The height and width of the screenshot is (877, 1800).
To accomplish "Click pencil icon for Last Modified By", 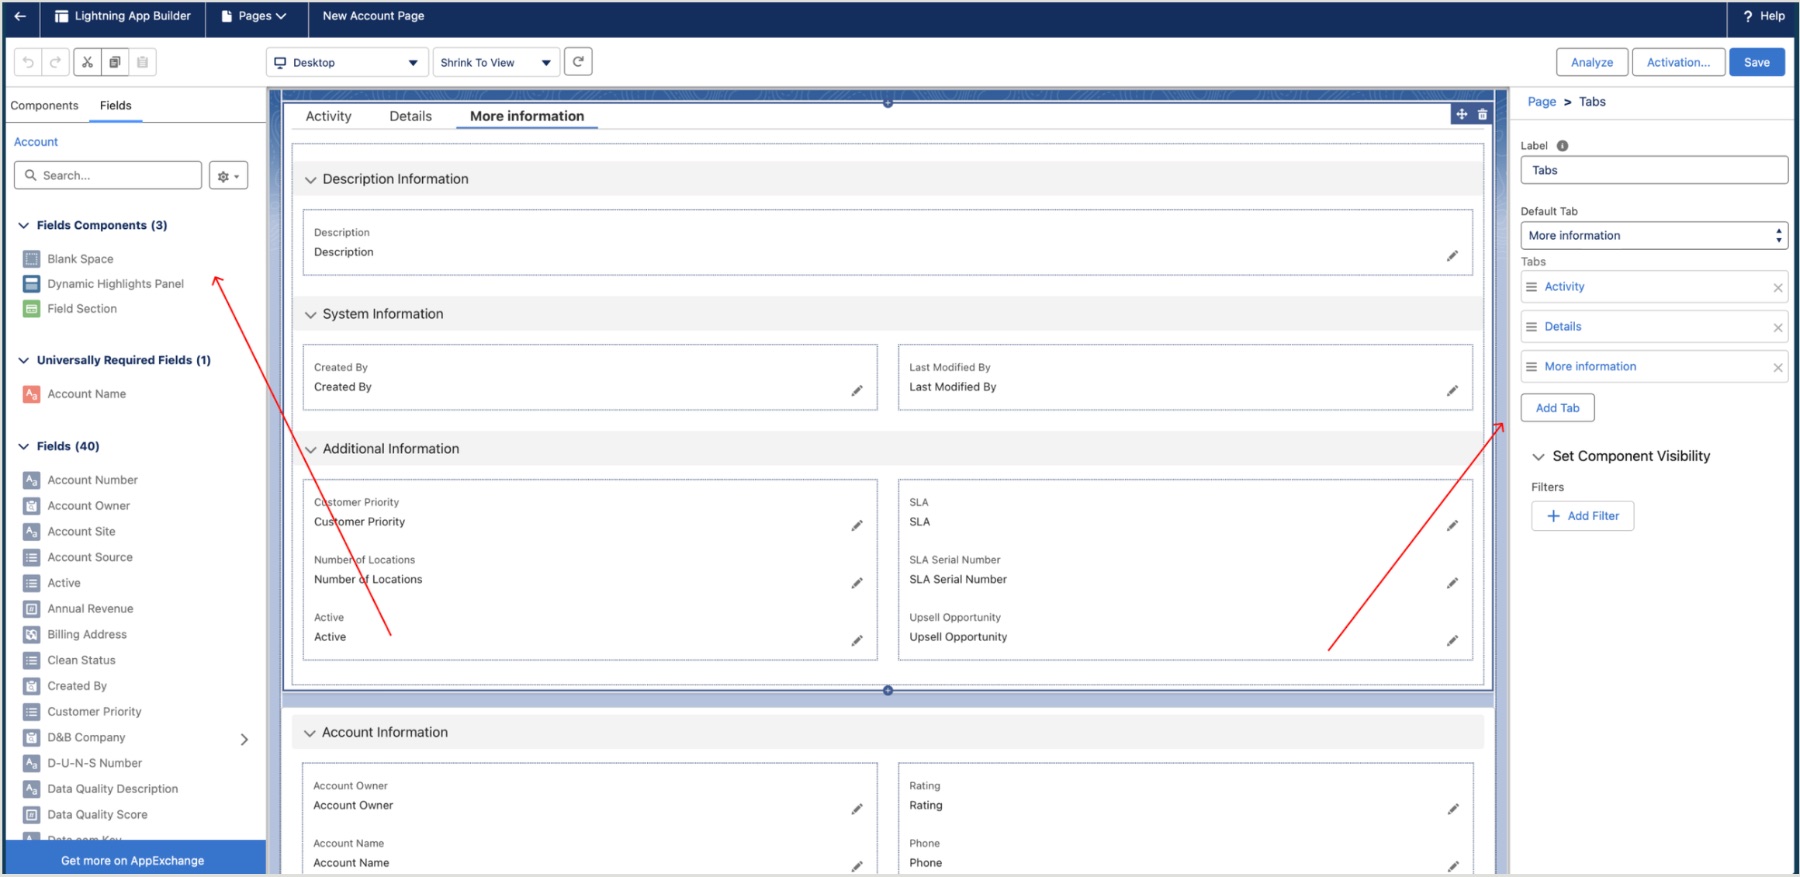I will point(1452,391).
